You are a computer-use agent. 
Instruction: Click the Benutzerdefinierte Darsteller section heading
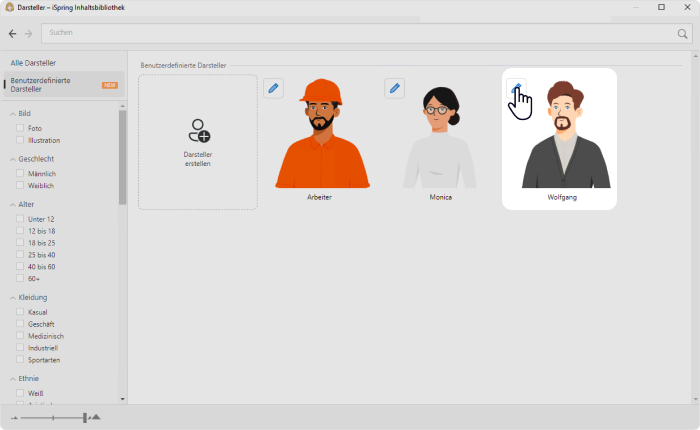183,65
